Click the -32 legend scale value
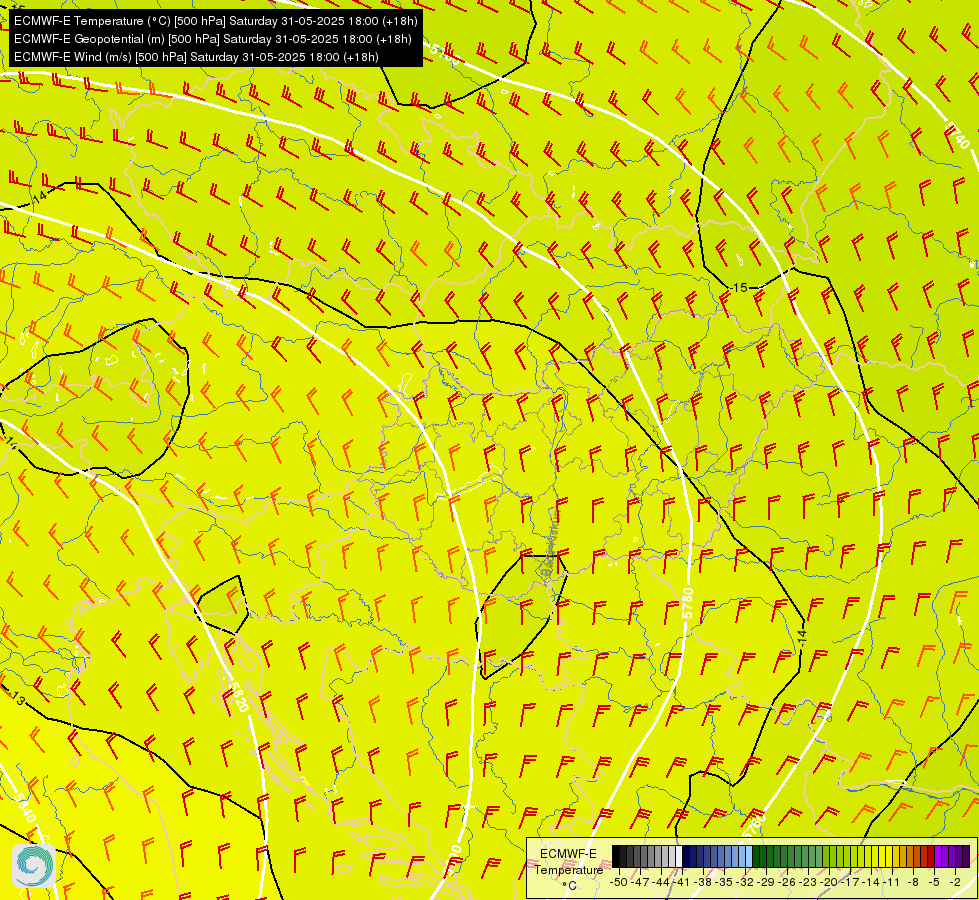Viewport: 979px width, 900px height. [745, 883]
